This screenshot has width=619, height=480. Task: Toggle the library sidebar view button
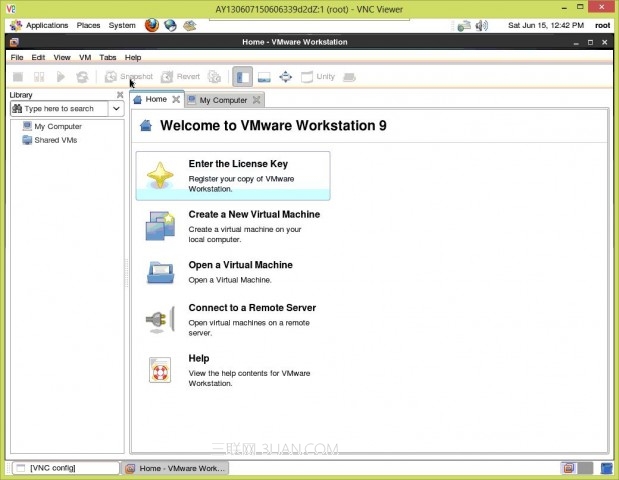(242, 77)
